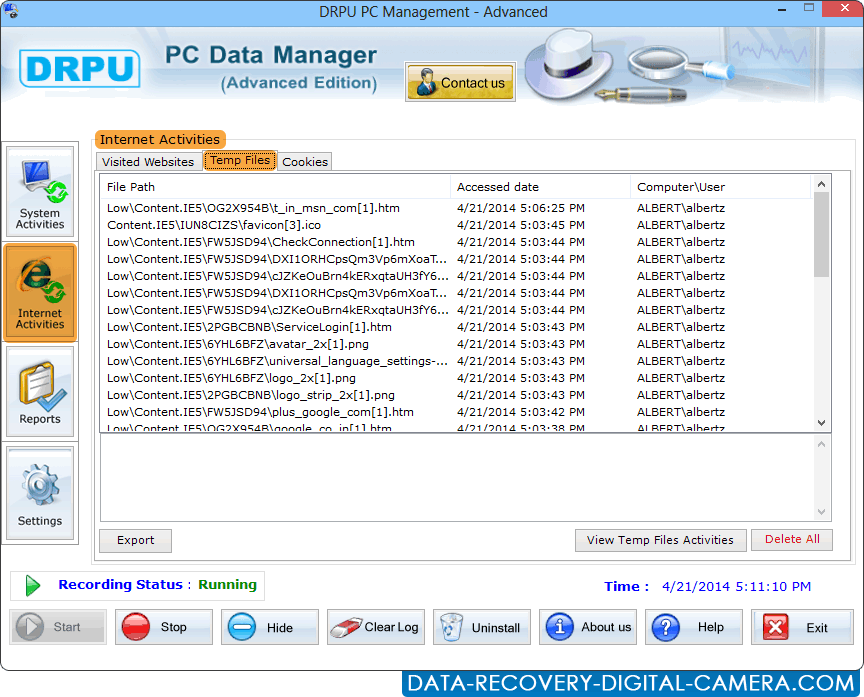Select row CheckConnection[1].htm
864x697 pixels.
(x=456, y=242)
